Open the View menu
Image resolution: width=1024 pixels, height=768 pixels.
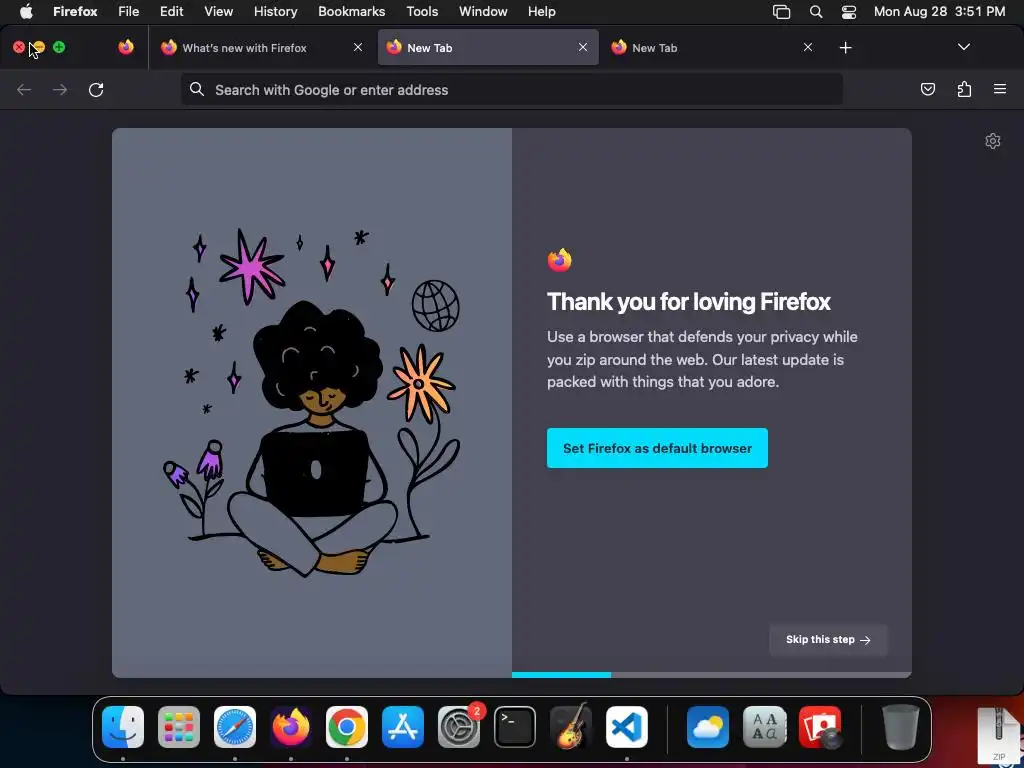coord(218,11)
